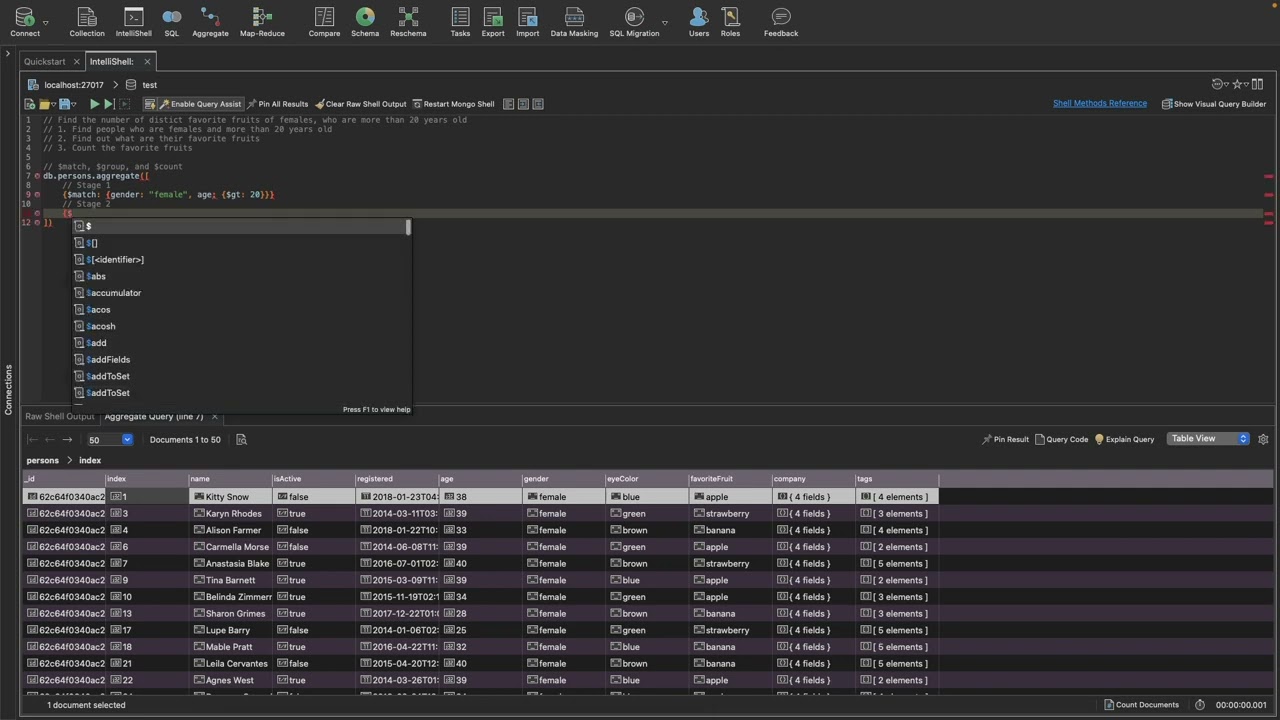Click the save script icon
Image resolution: width=1280 pixels, height=720 pixels.
pos(64,104)
